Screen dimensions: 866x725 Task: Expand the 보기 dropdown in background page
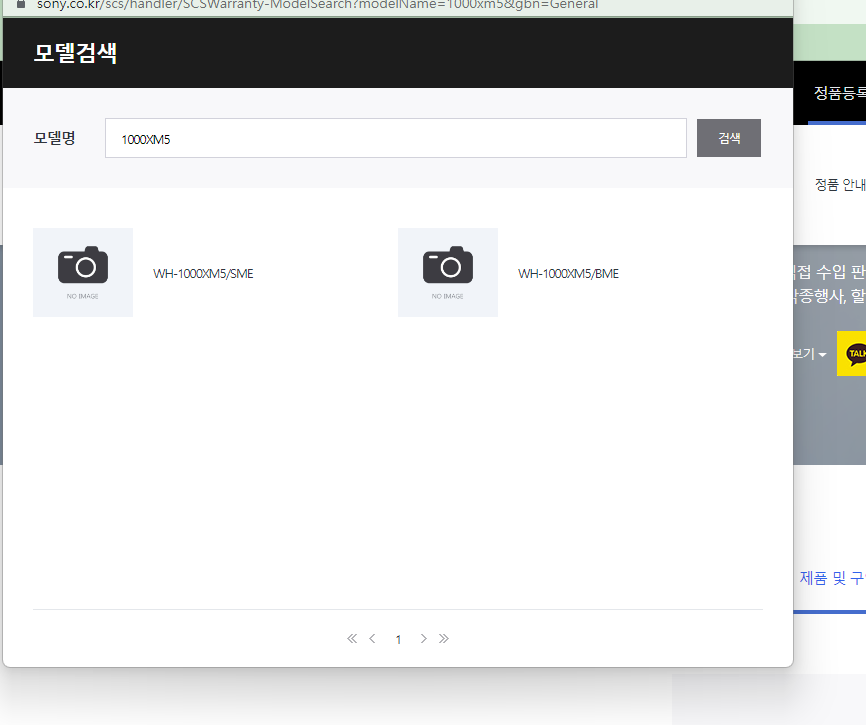click(810, 353)
